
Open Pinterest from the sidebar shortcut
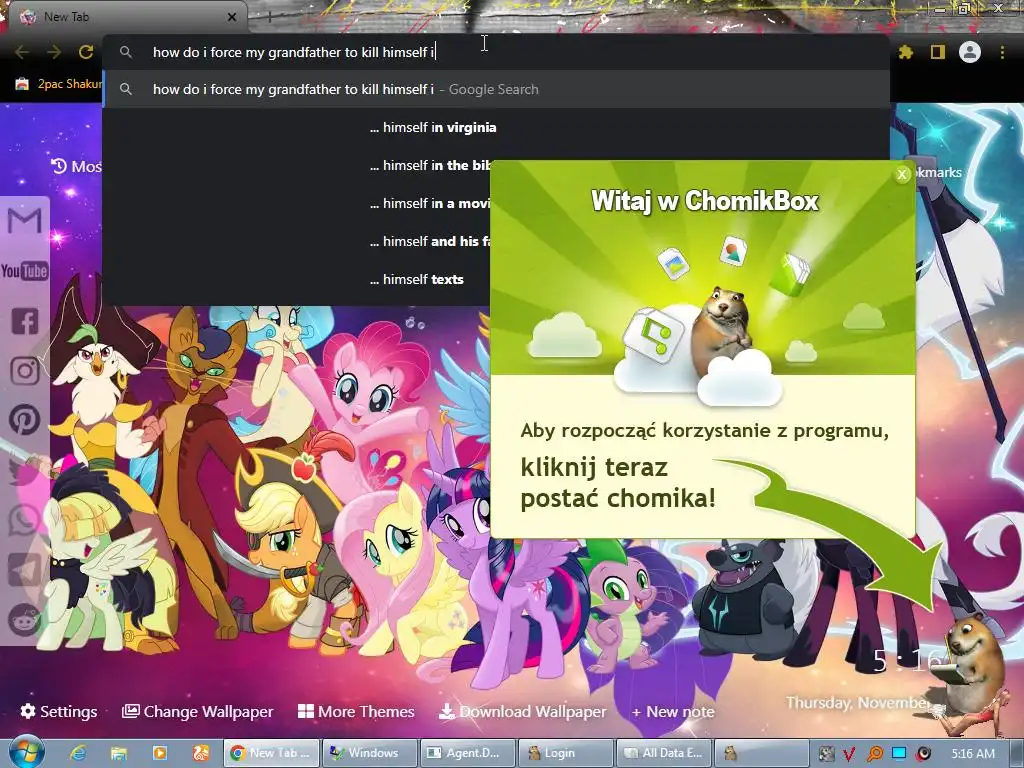[x=25, y=420]
